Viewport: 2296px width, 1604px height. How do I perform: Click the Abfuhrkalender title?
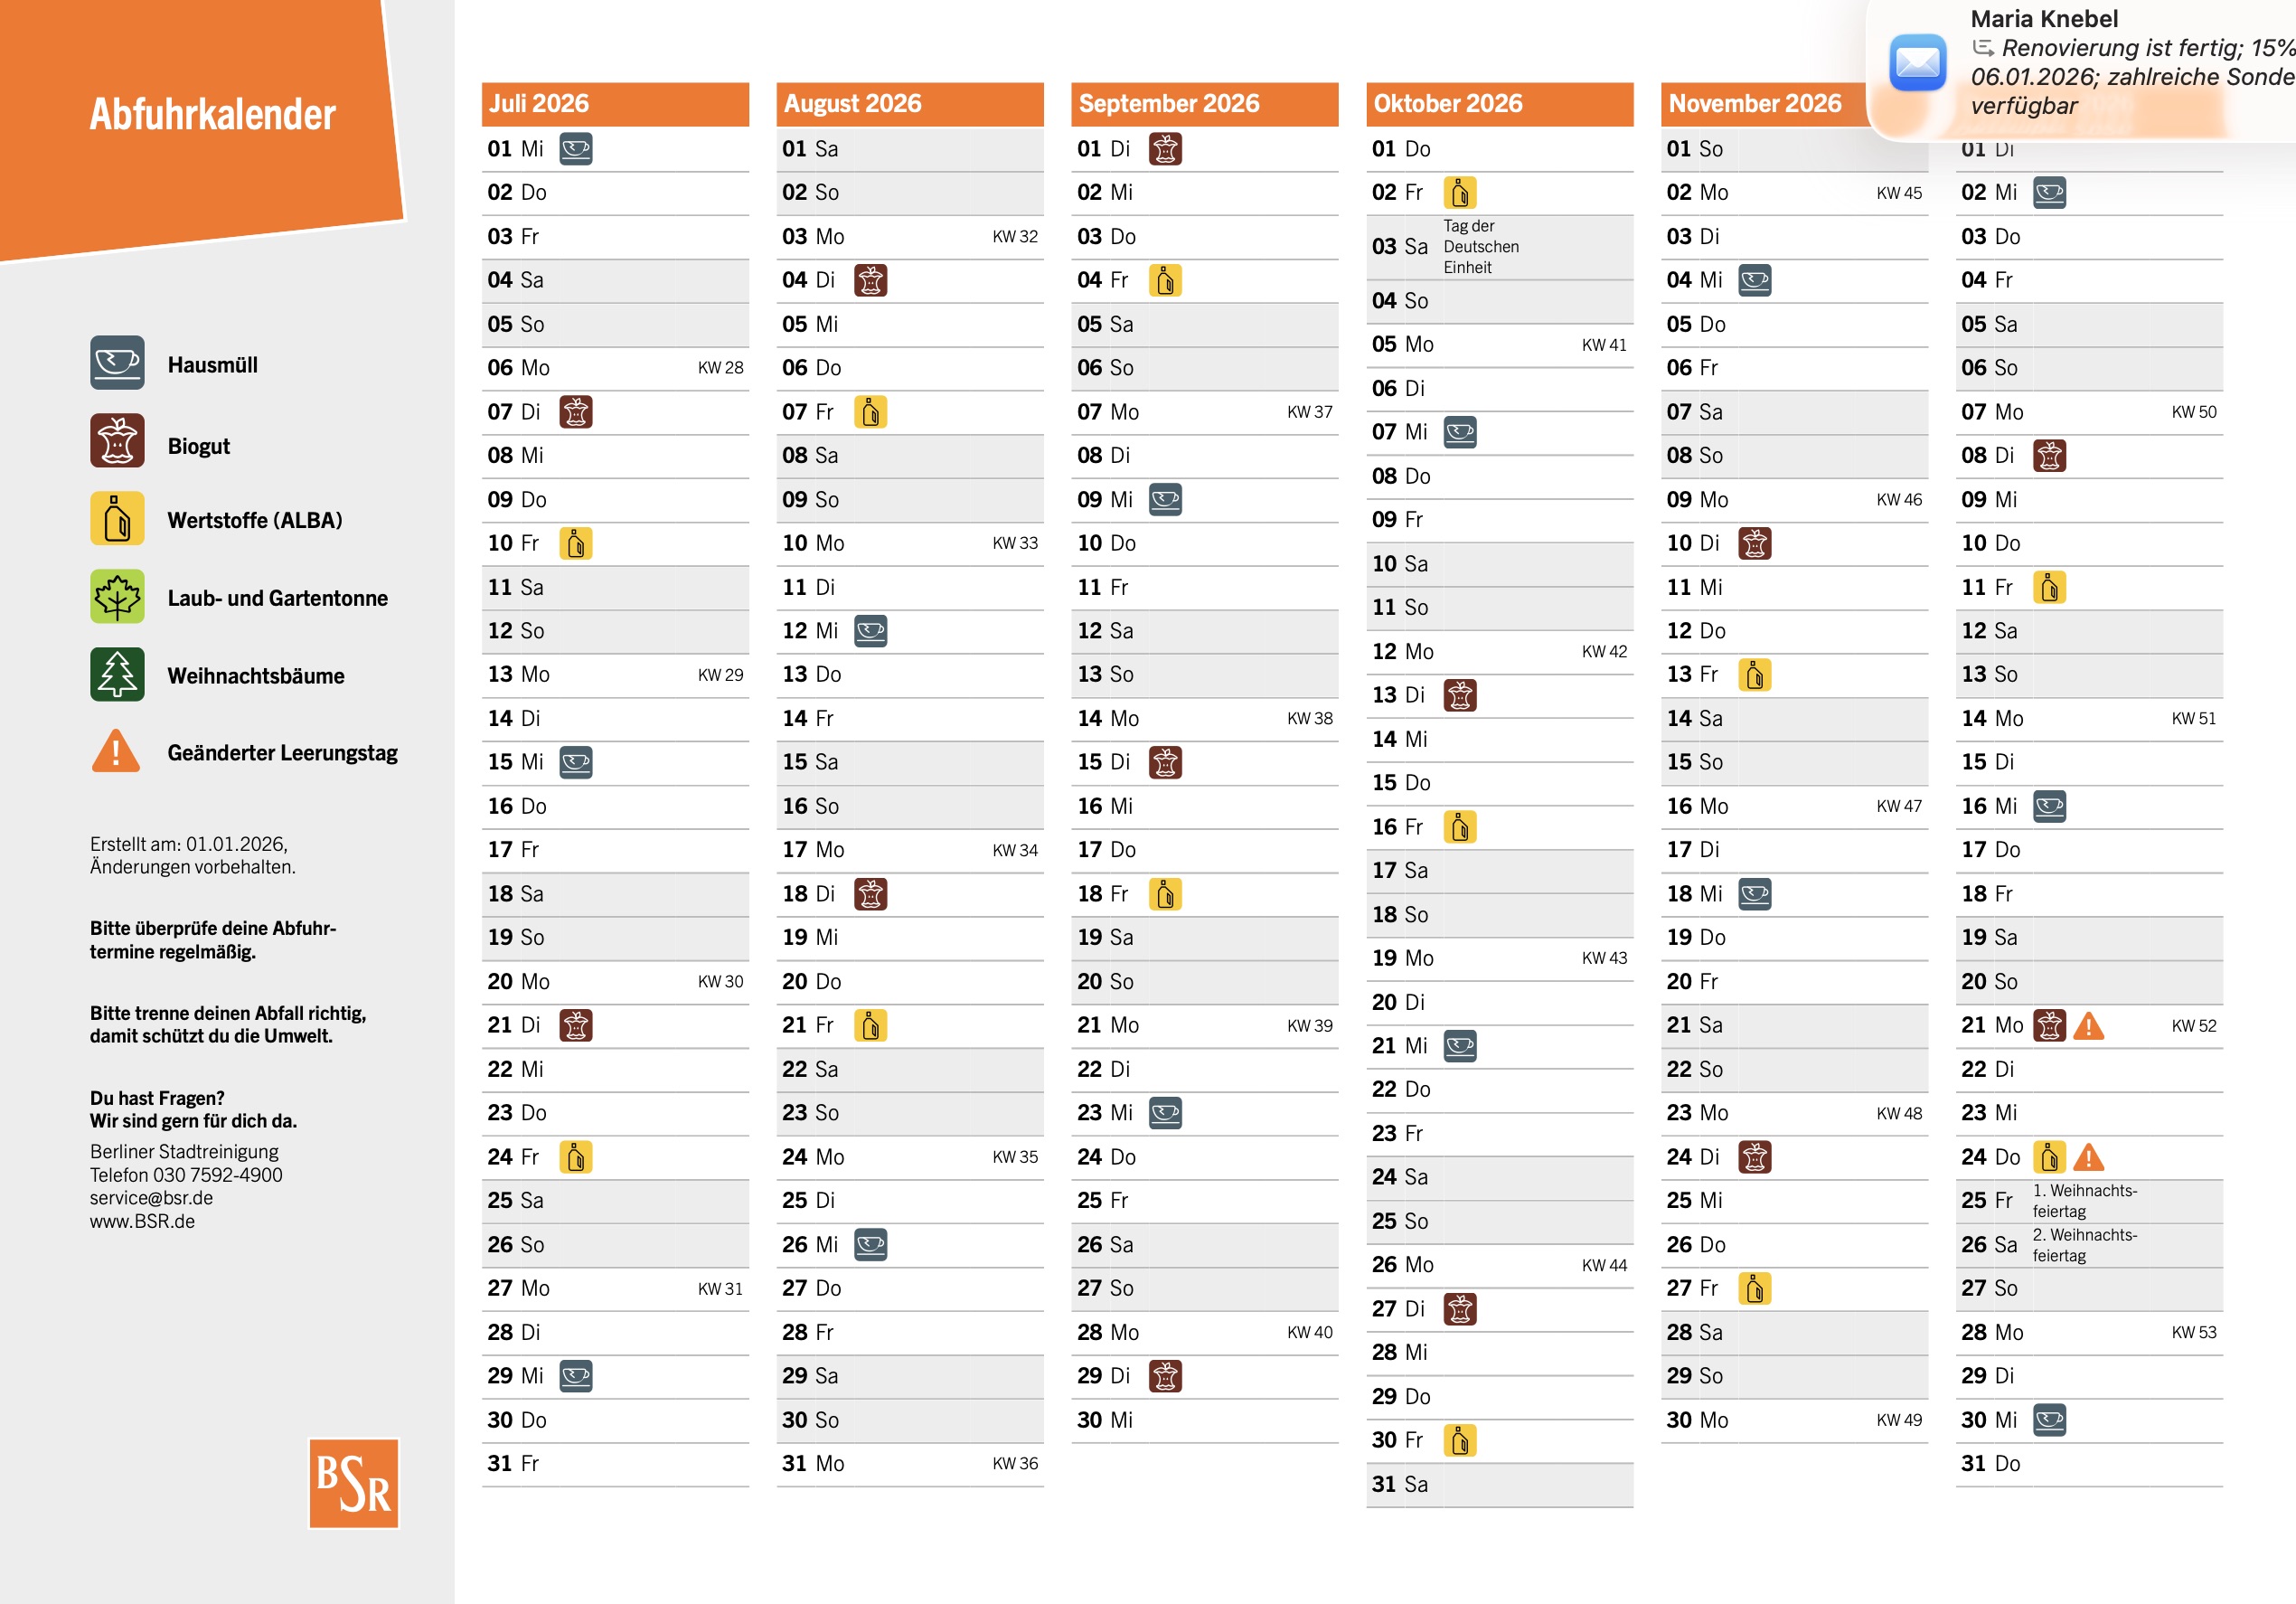point(212,115)
